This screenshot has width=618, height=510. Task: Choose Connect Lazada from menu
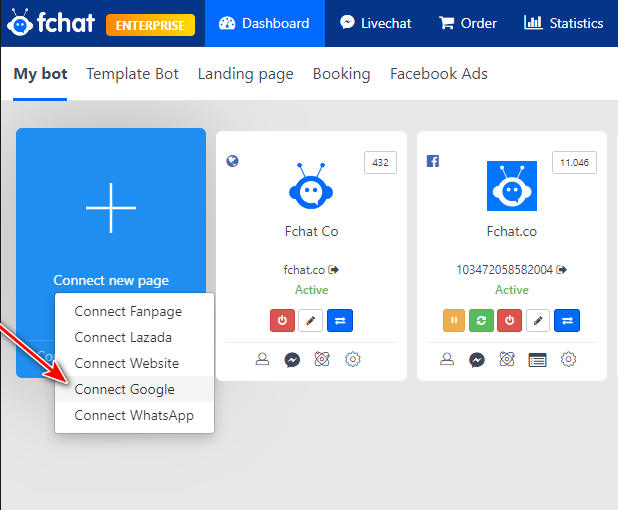[134, 337]
